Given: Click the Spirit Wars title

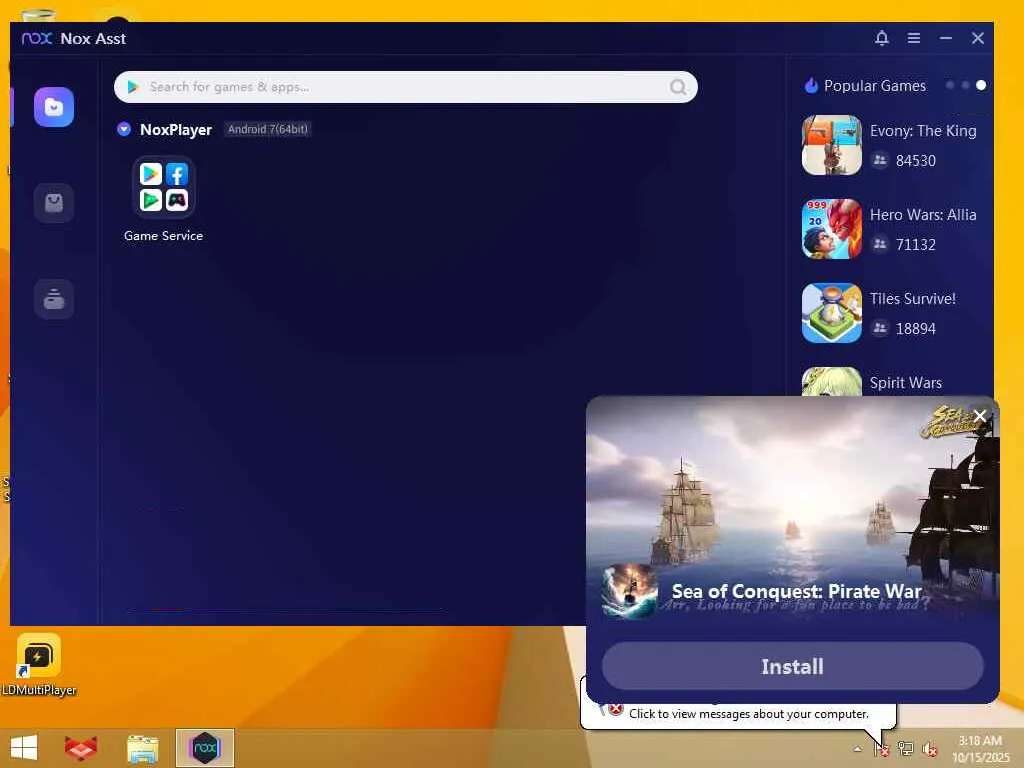Looking at the screenshot, I should (905, 383).
